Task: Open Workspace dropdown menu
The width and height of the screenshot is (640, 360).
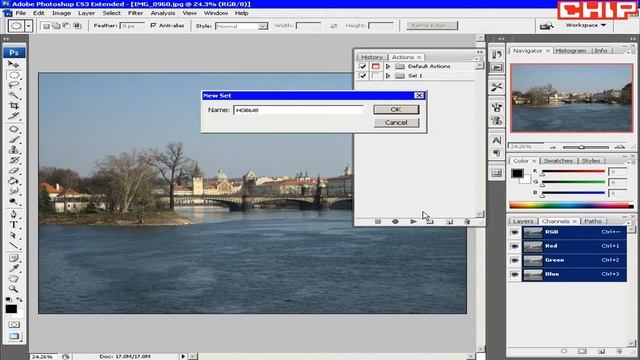Action: click(586, 25)
